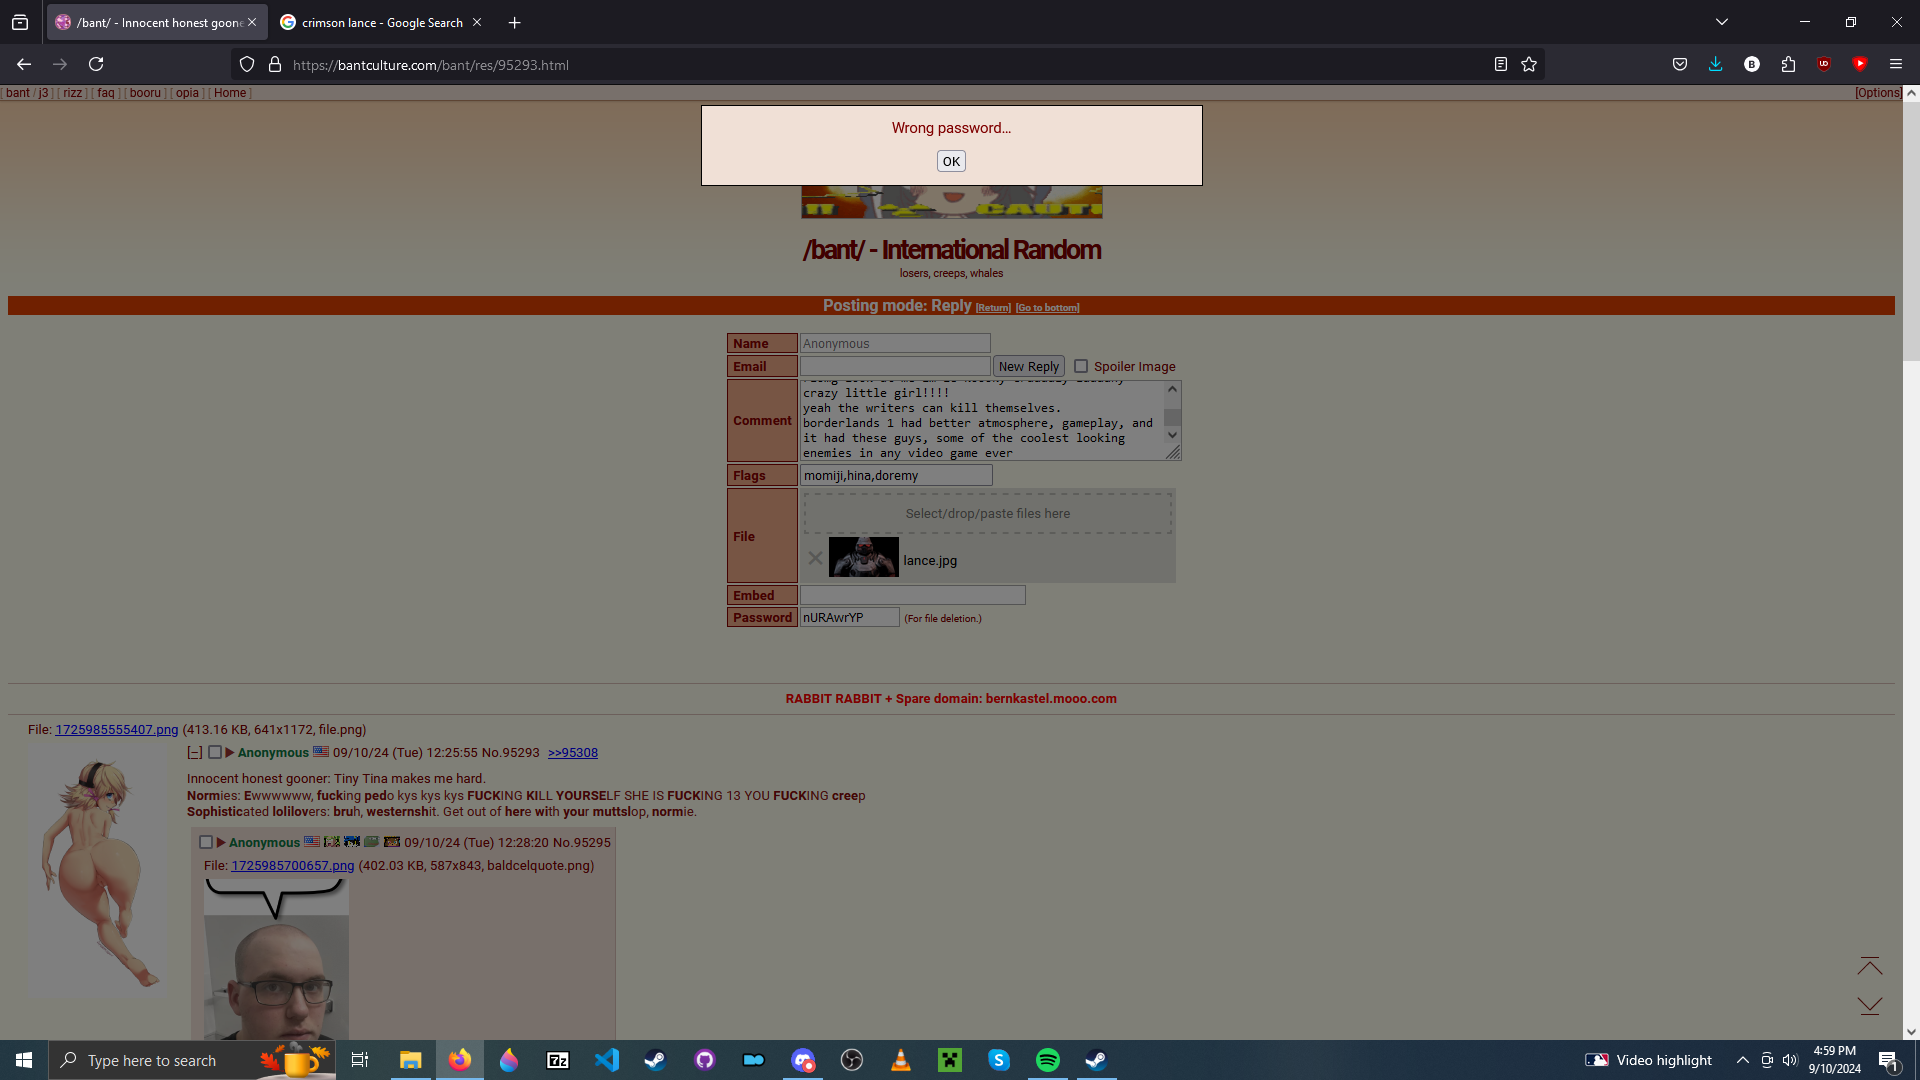Bookmark this page with the star icon
Screen dimensions: 1920x1080
pyautogui.click(x=1529, y=64)
